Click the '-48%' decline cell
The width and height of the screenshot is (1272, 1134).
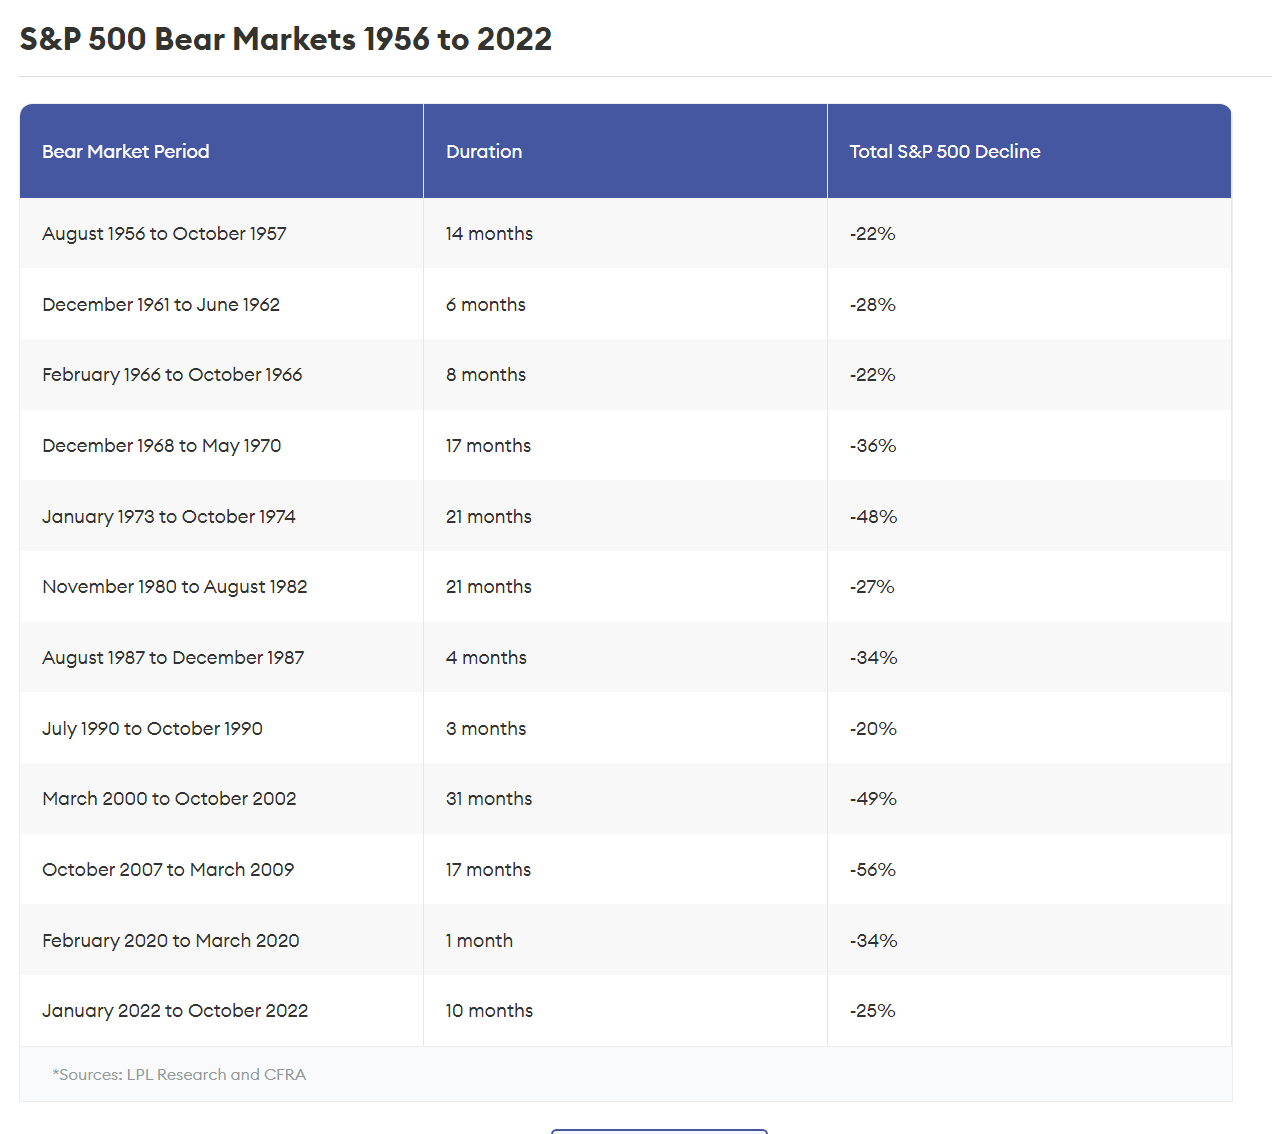tap(873, 517)
